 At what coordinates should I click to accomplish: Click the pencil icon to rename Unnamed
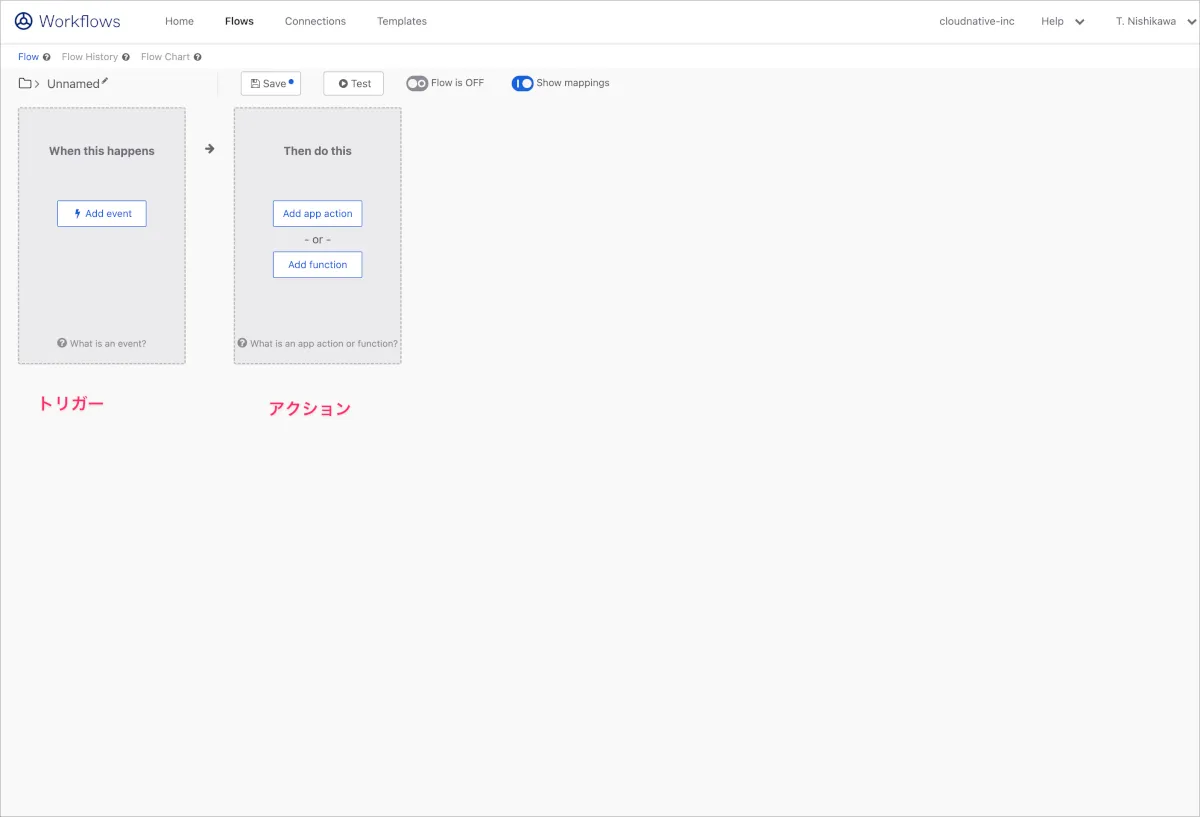click(105, 81)
